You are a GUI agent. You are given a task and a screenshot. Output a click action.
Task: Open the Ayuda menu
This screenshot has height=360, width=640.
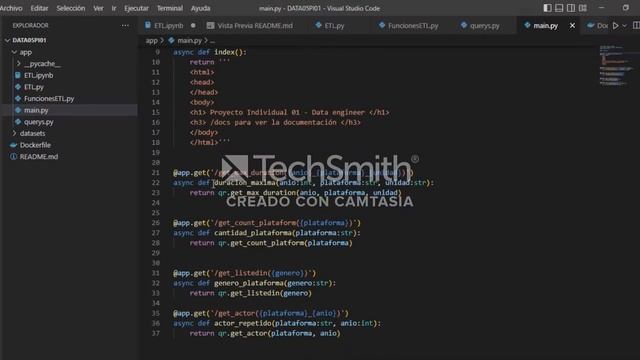(200, 8)
